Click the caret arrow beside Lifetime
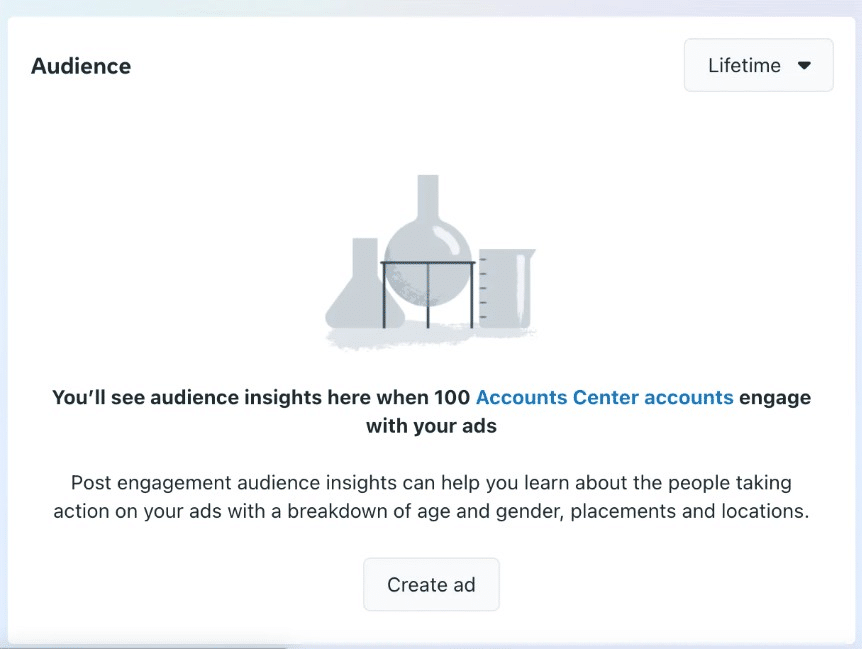 click(804, 65)
